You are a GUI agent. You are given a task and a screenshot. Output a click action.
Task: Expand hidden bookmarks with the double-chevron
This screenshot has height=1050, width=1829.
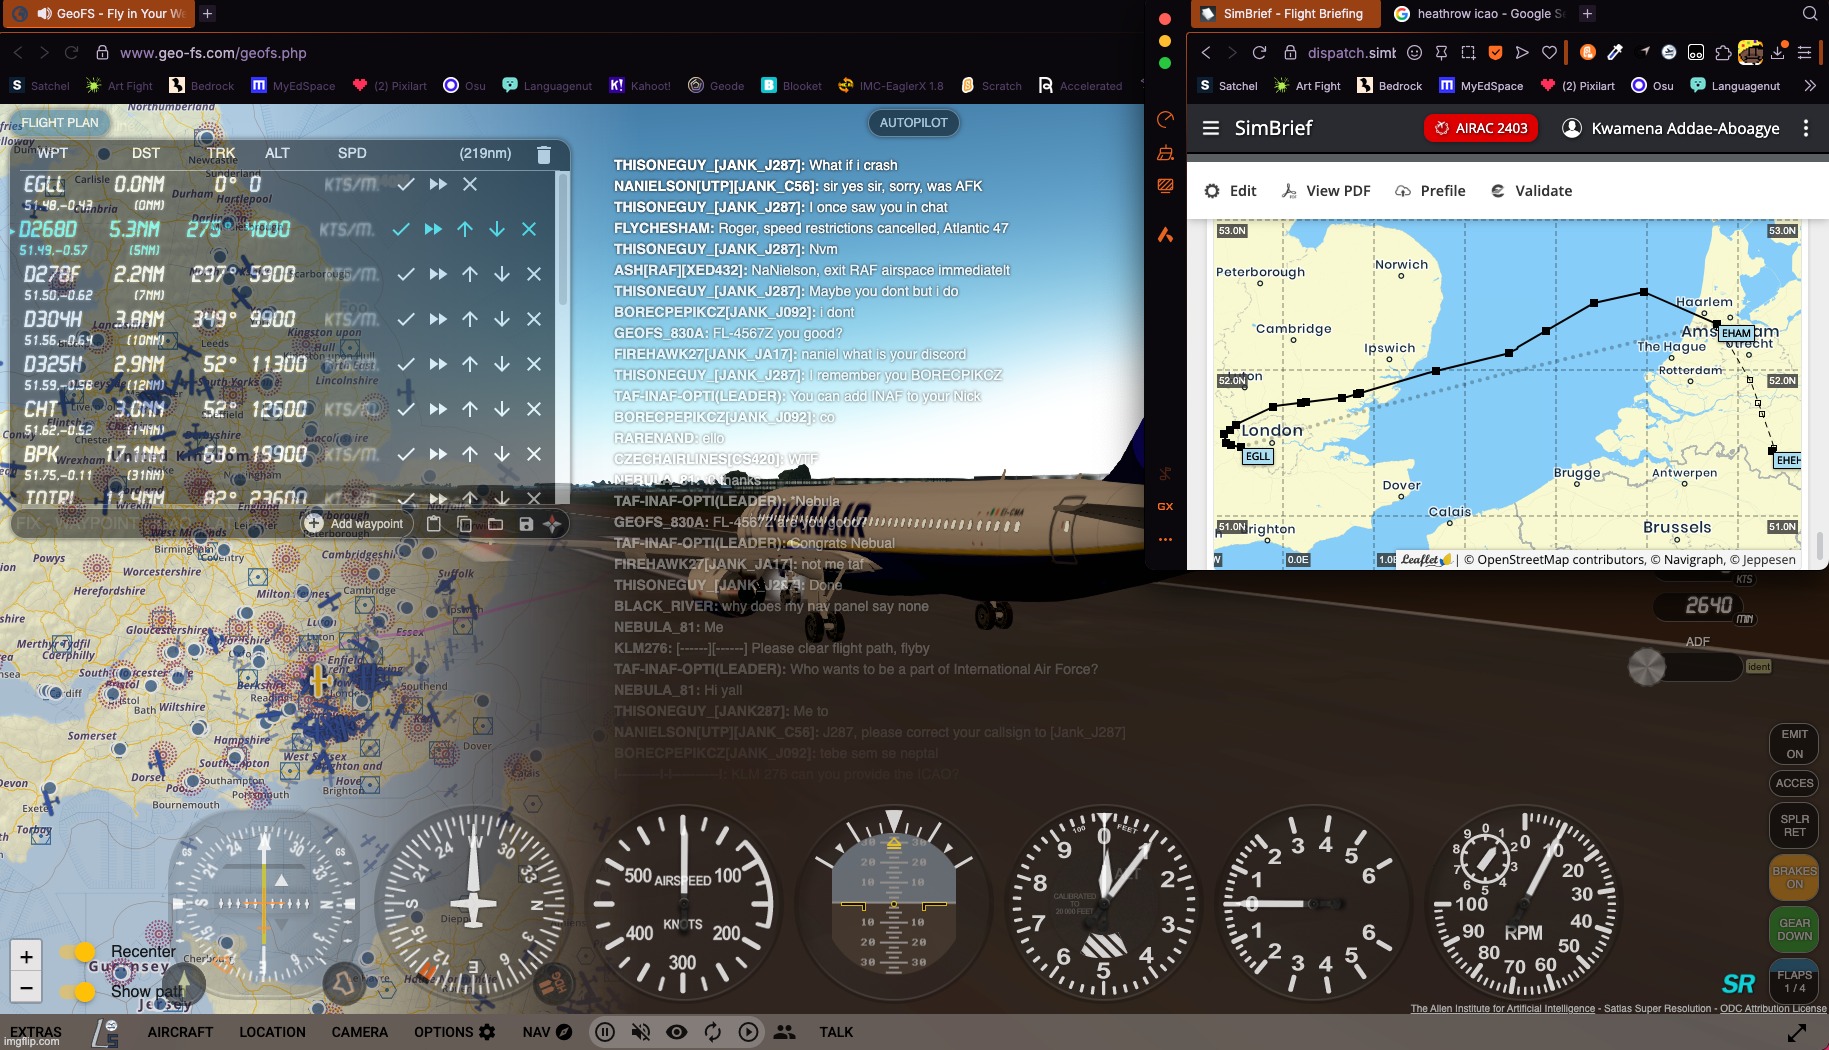point(1810,86)
